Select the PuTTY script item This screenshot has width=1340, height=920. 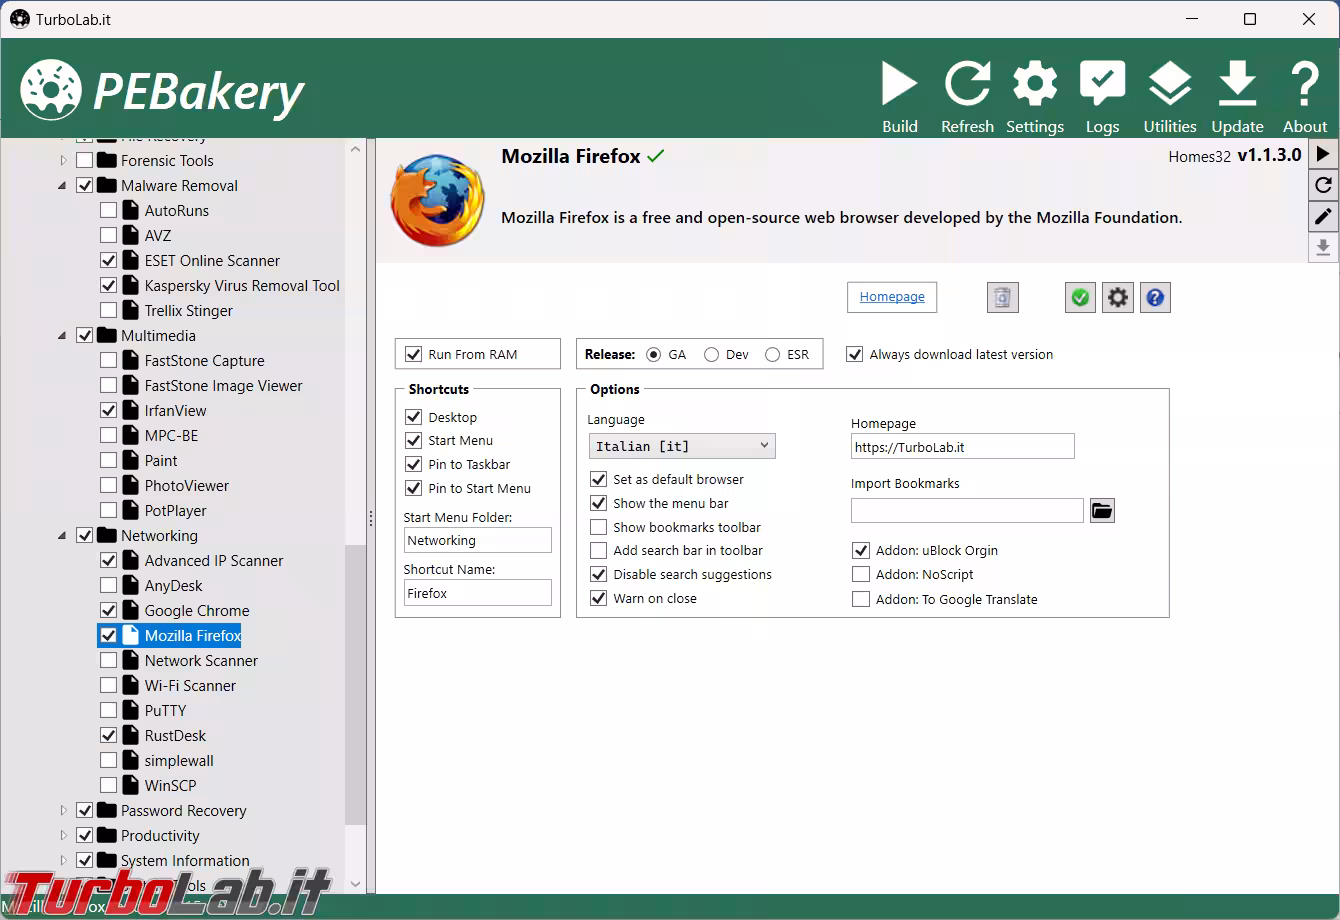click(x=165, y=711)
